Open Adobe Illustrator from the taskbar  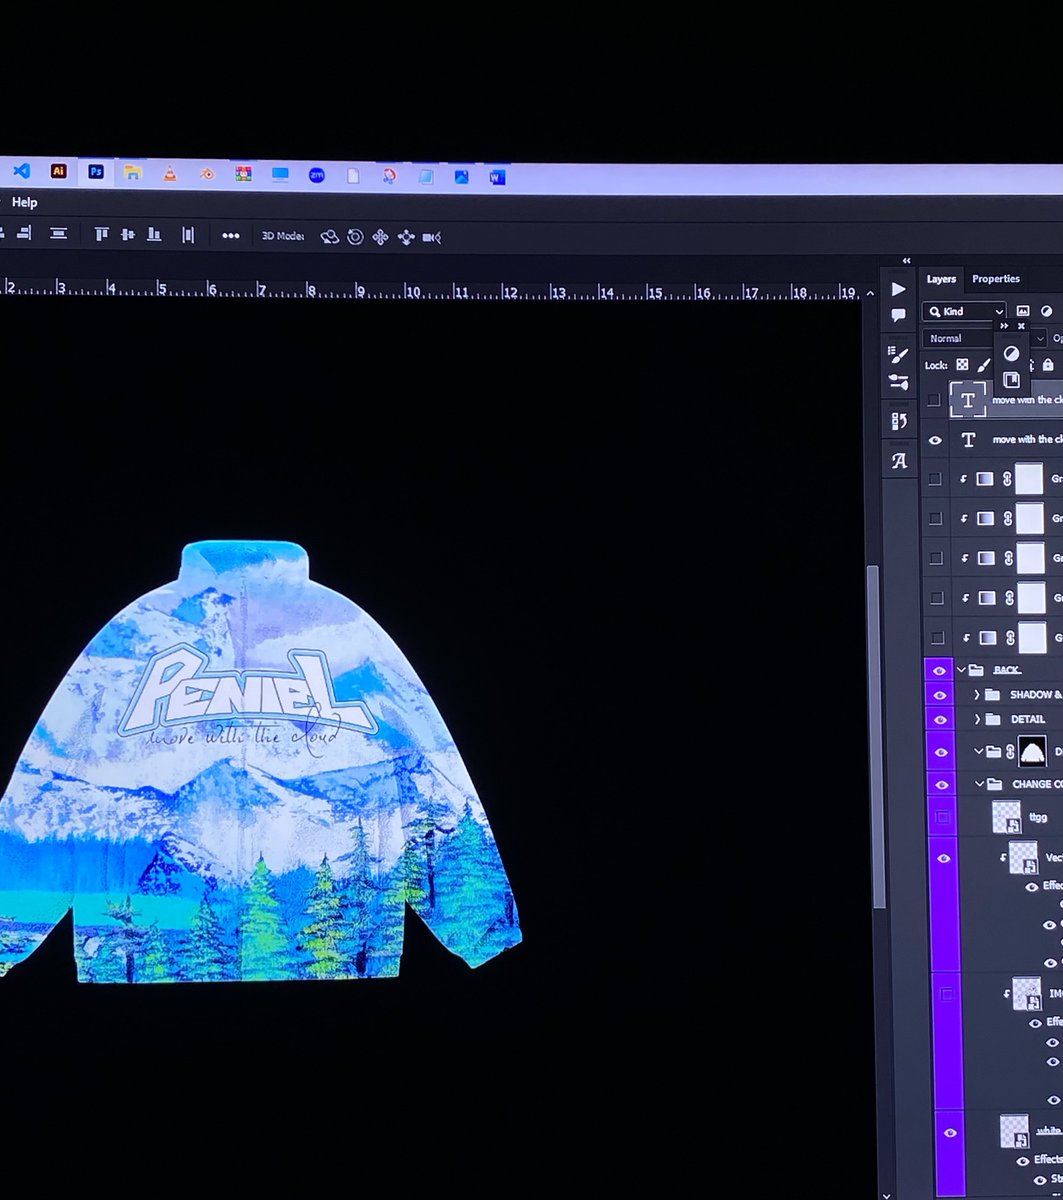pyautogui.click(x=58, y=171)
